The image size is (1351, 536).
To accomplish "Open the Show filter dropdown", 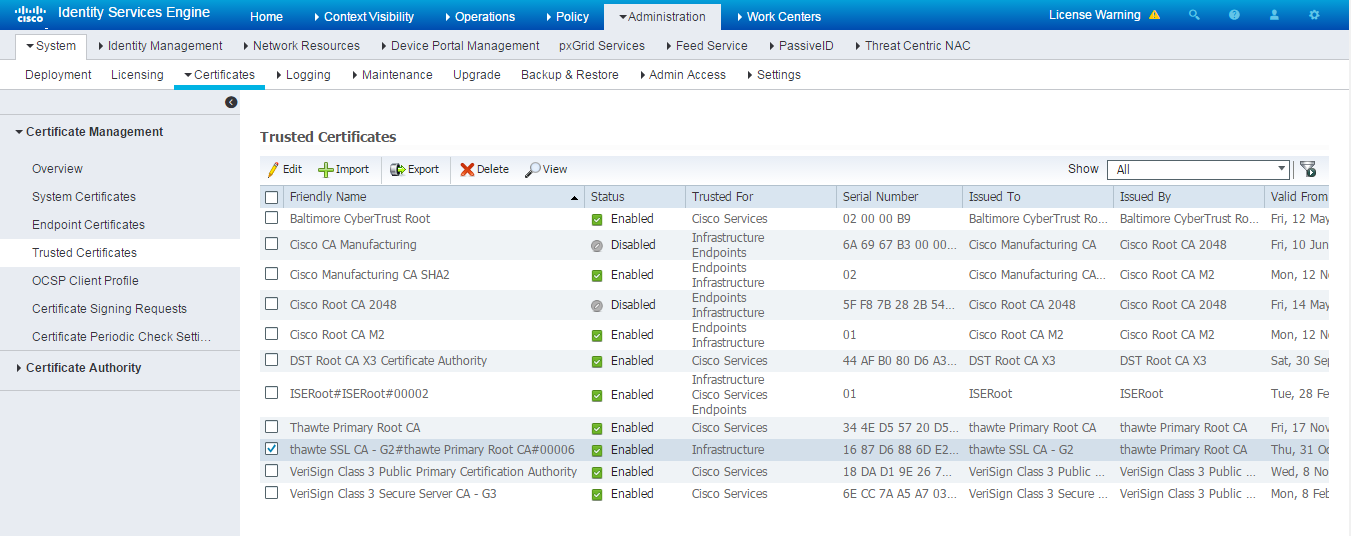I will (1198, 169).
